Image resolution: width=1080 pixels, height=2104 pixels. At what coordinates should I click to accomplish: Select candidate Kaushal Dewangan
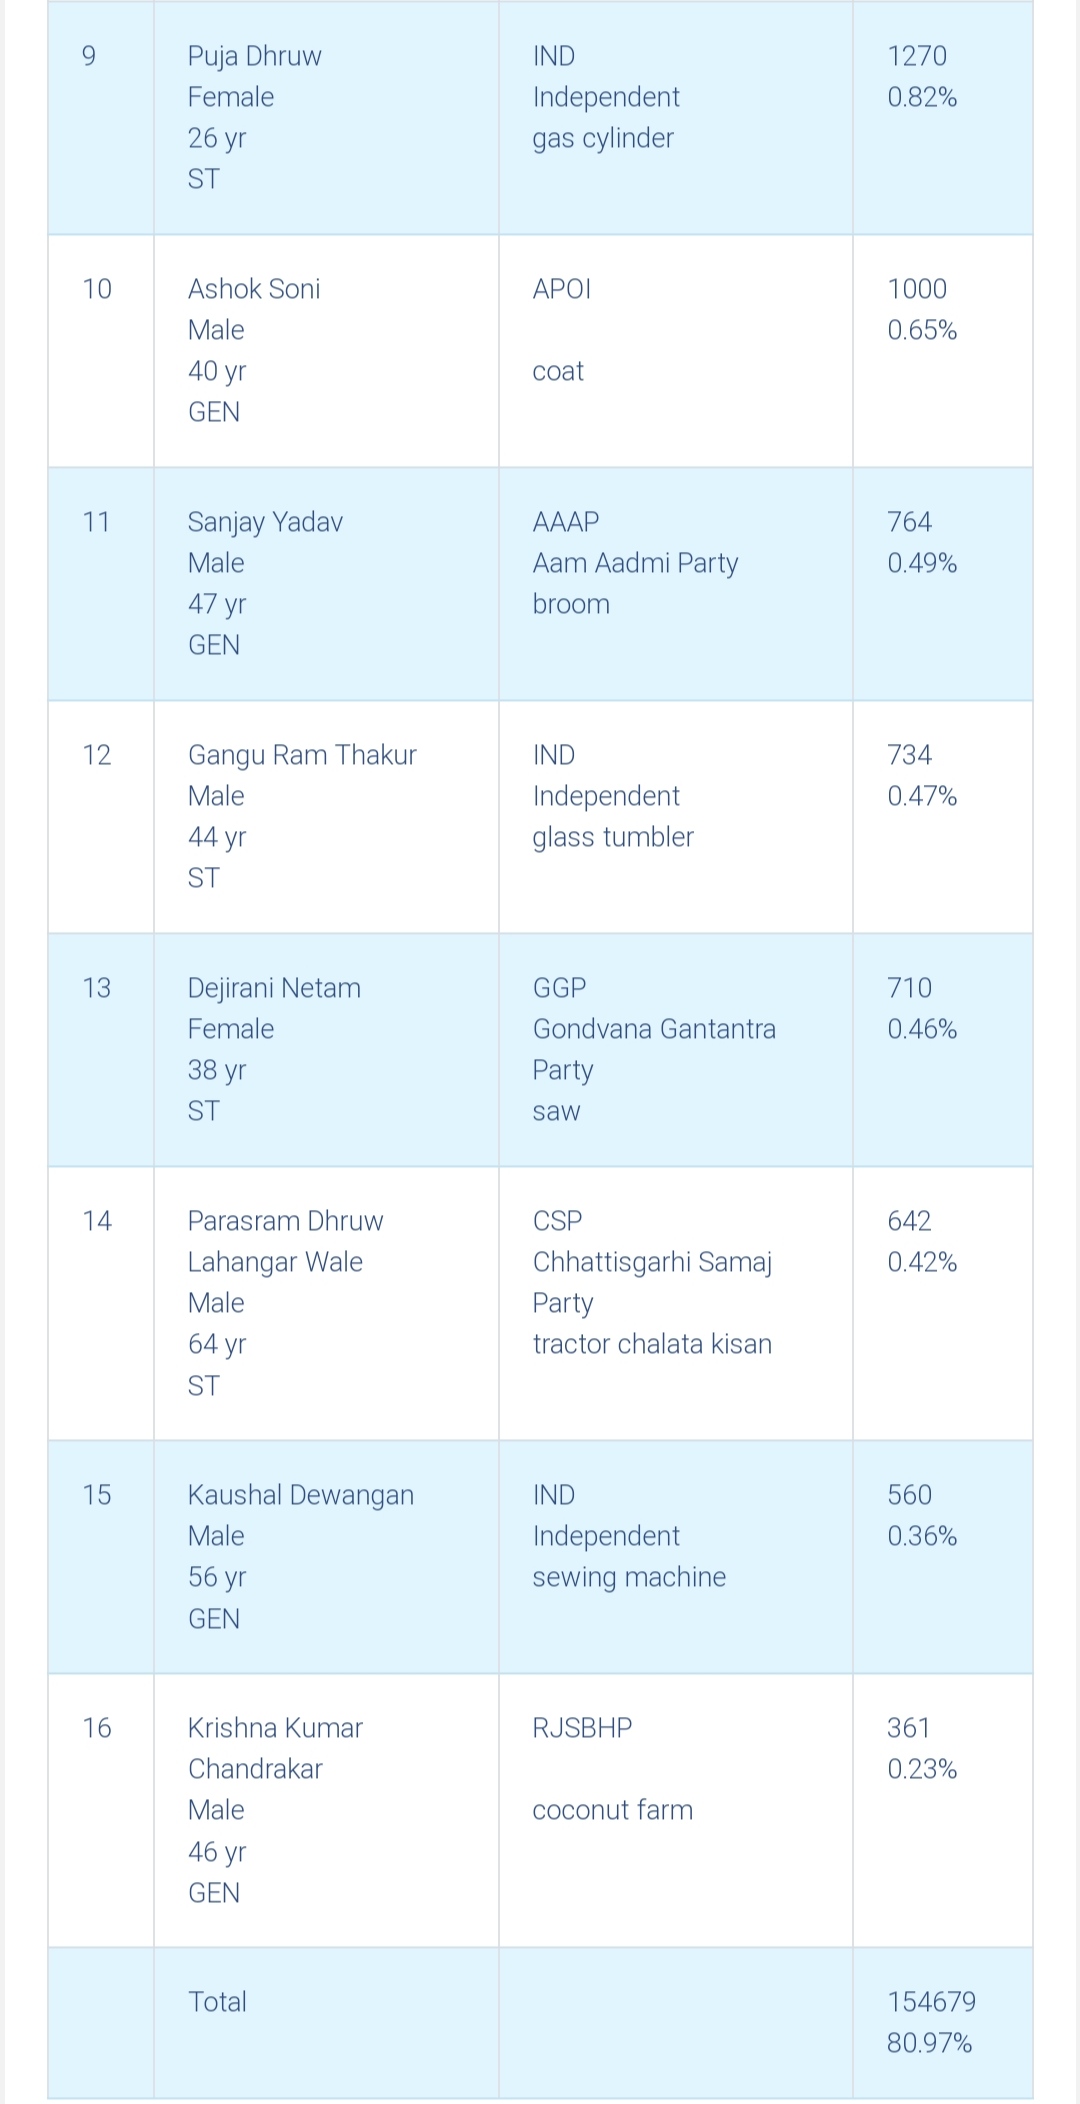[300, 1495]
